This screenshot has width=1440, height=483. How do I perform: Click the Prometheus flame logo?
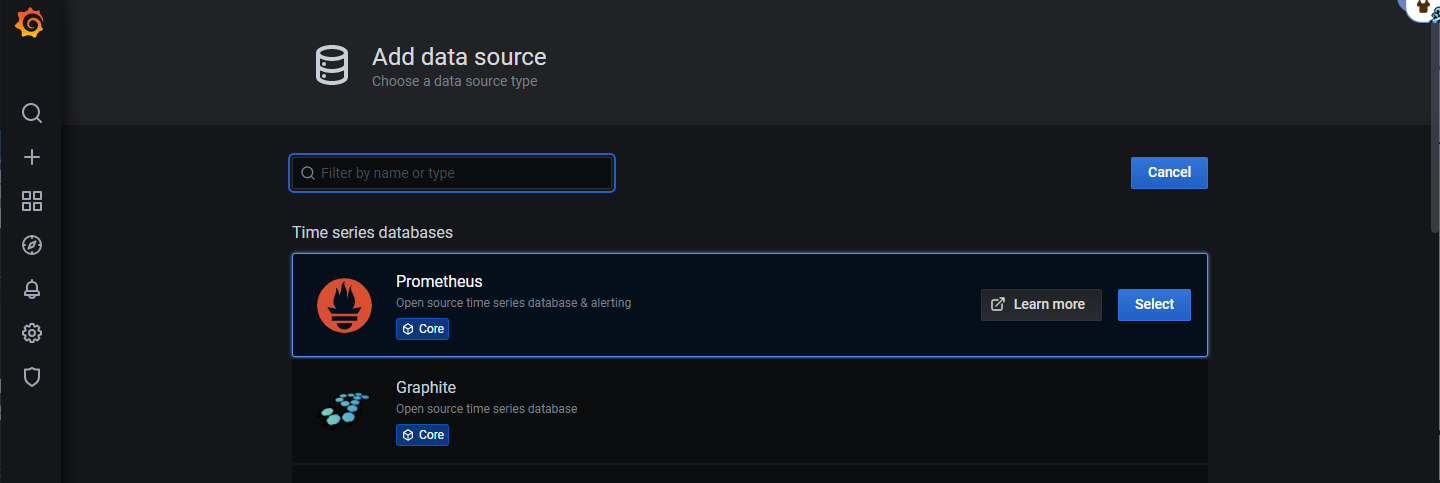(344, 305)
